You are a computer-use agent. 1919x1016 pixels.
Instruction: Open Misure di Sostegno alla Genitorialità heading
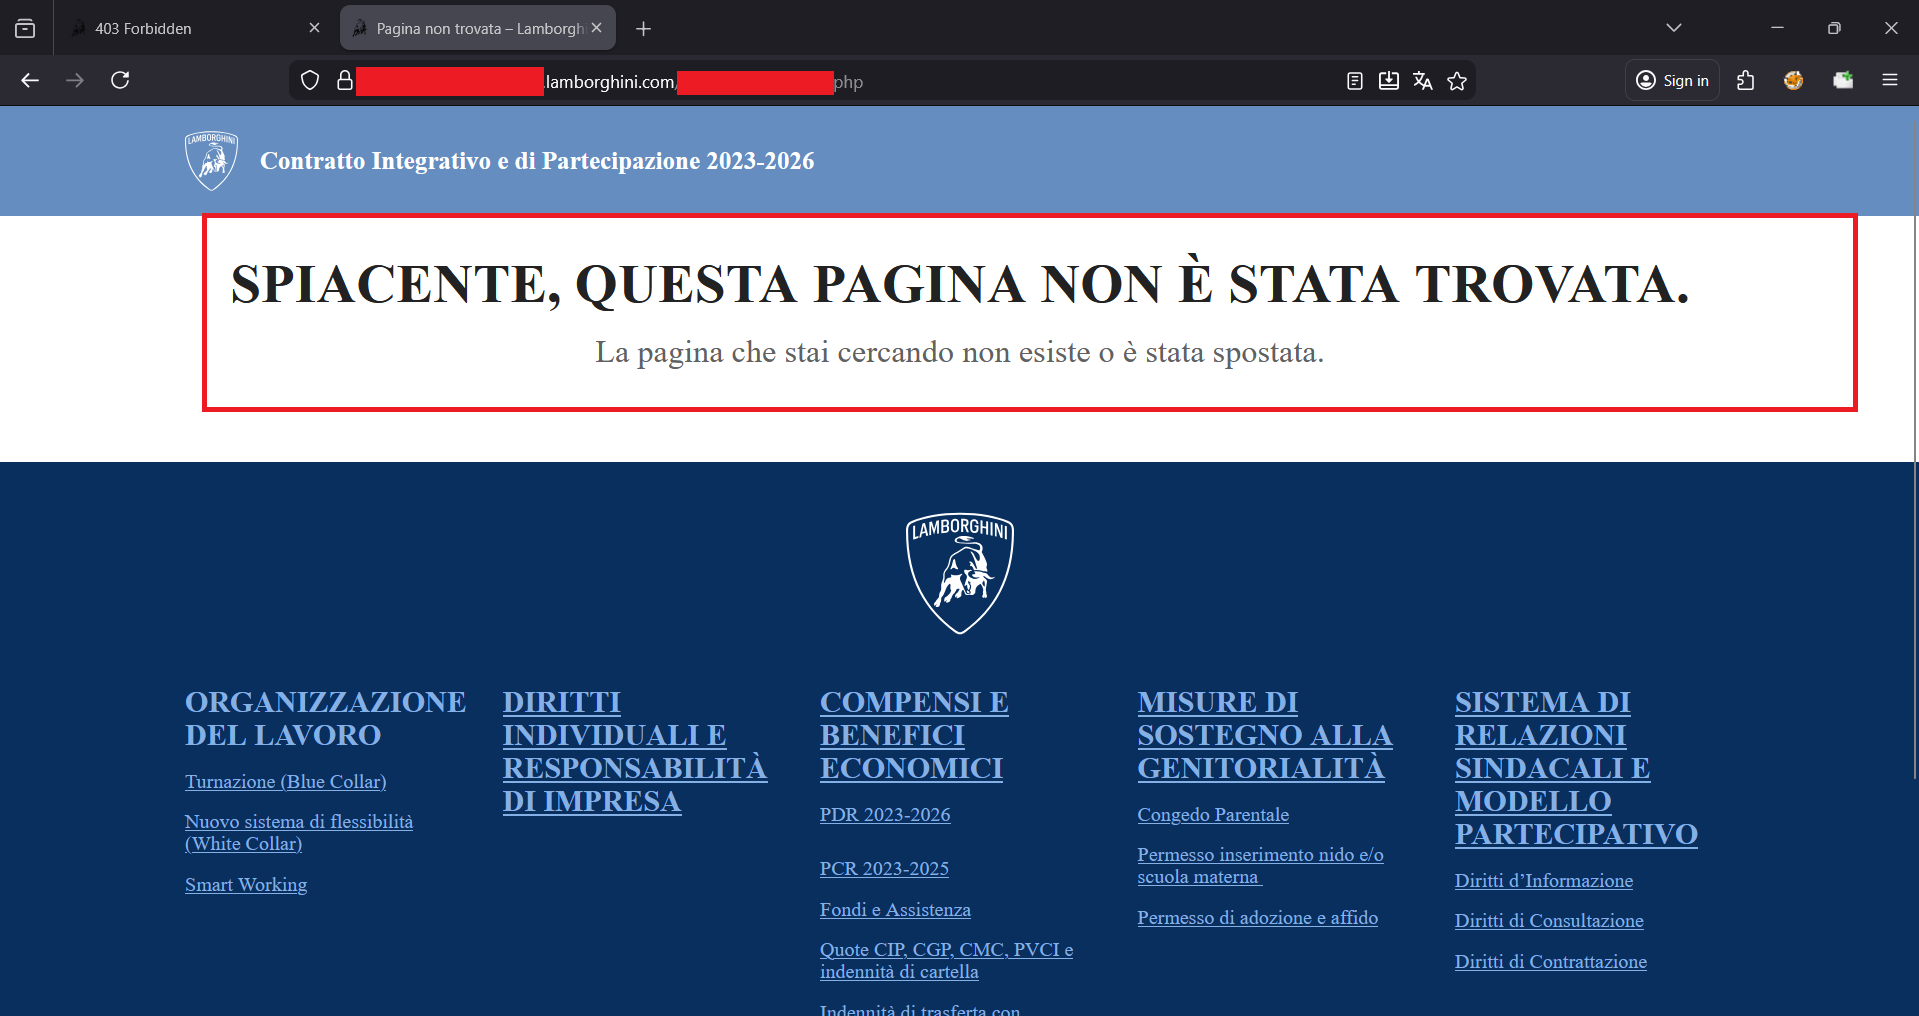pos(1265,735)
